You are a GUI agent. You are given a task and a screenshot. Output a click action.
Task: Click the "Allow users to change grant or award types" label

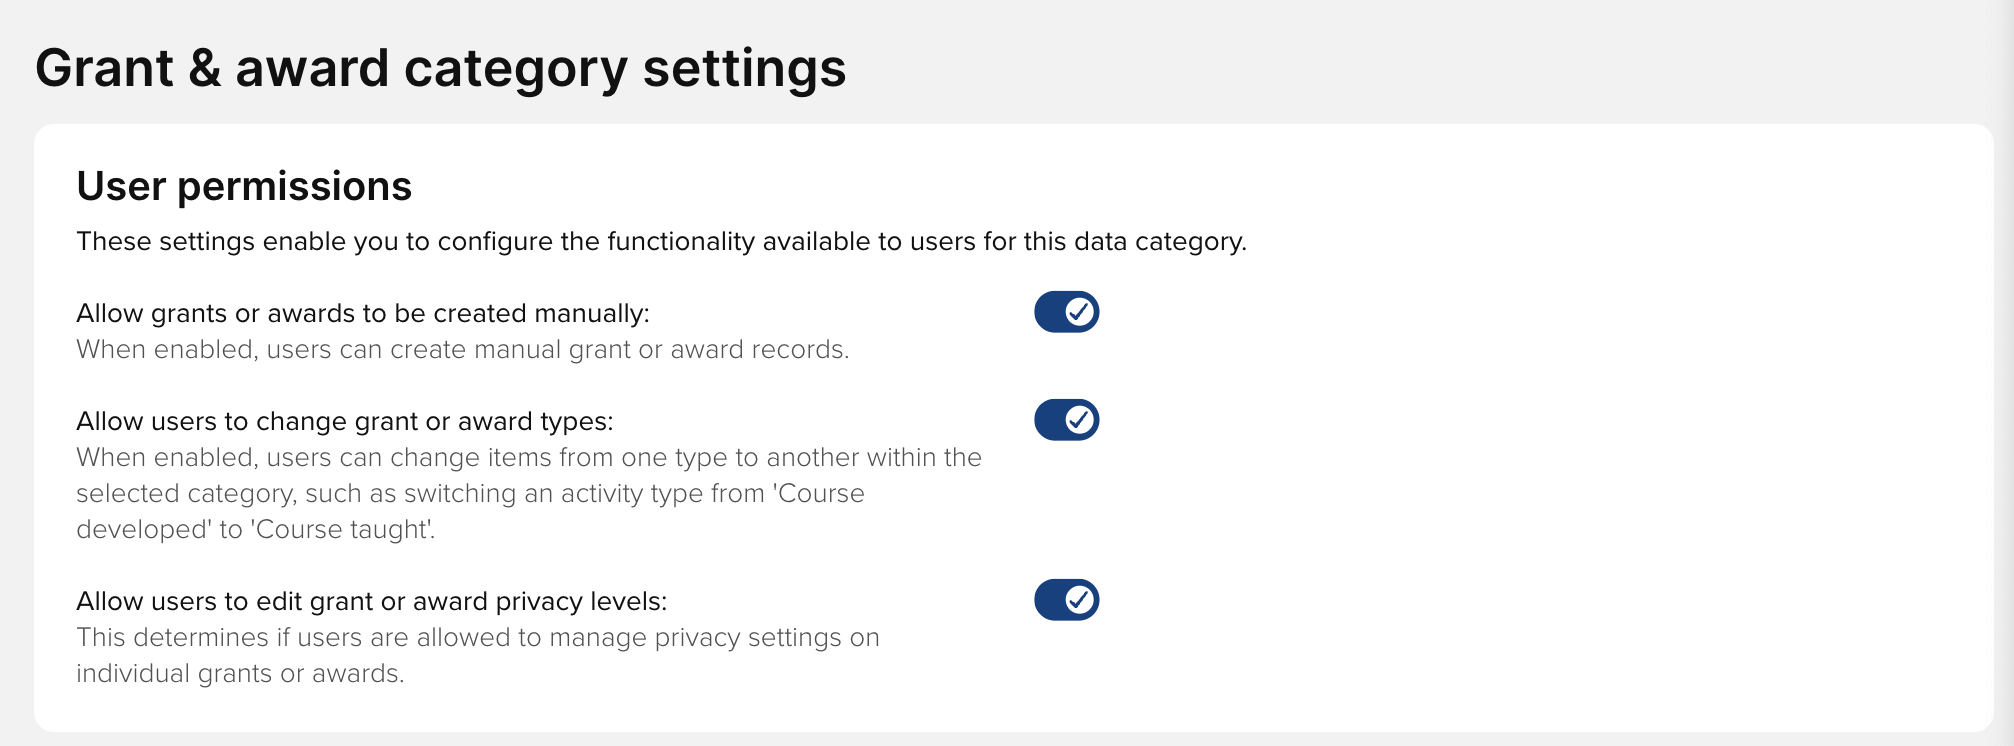pos(344,422)
